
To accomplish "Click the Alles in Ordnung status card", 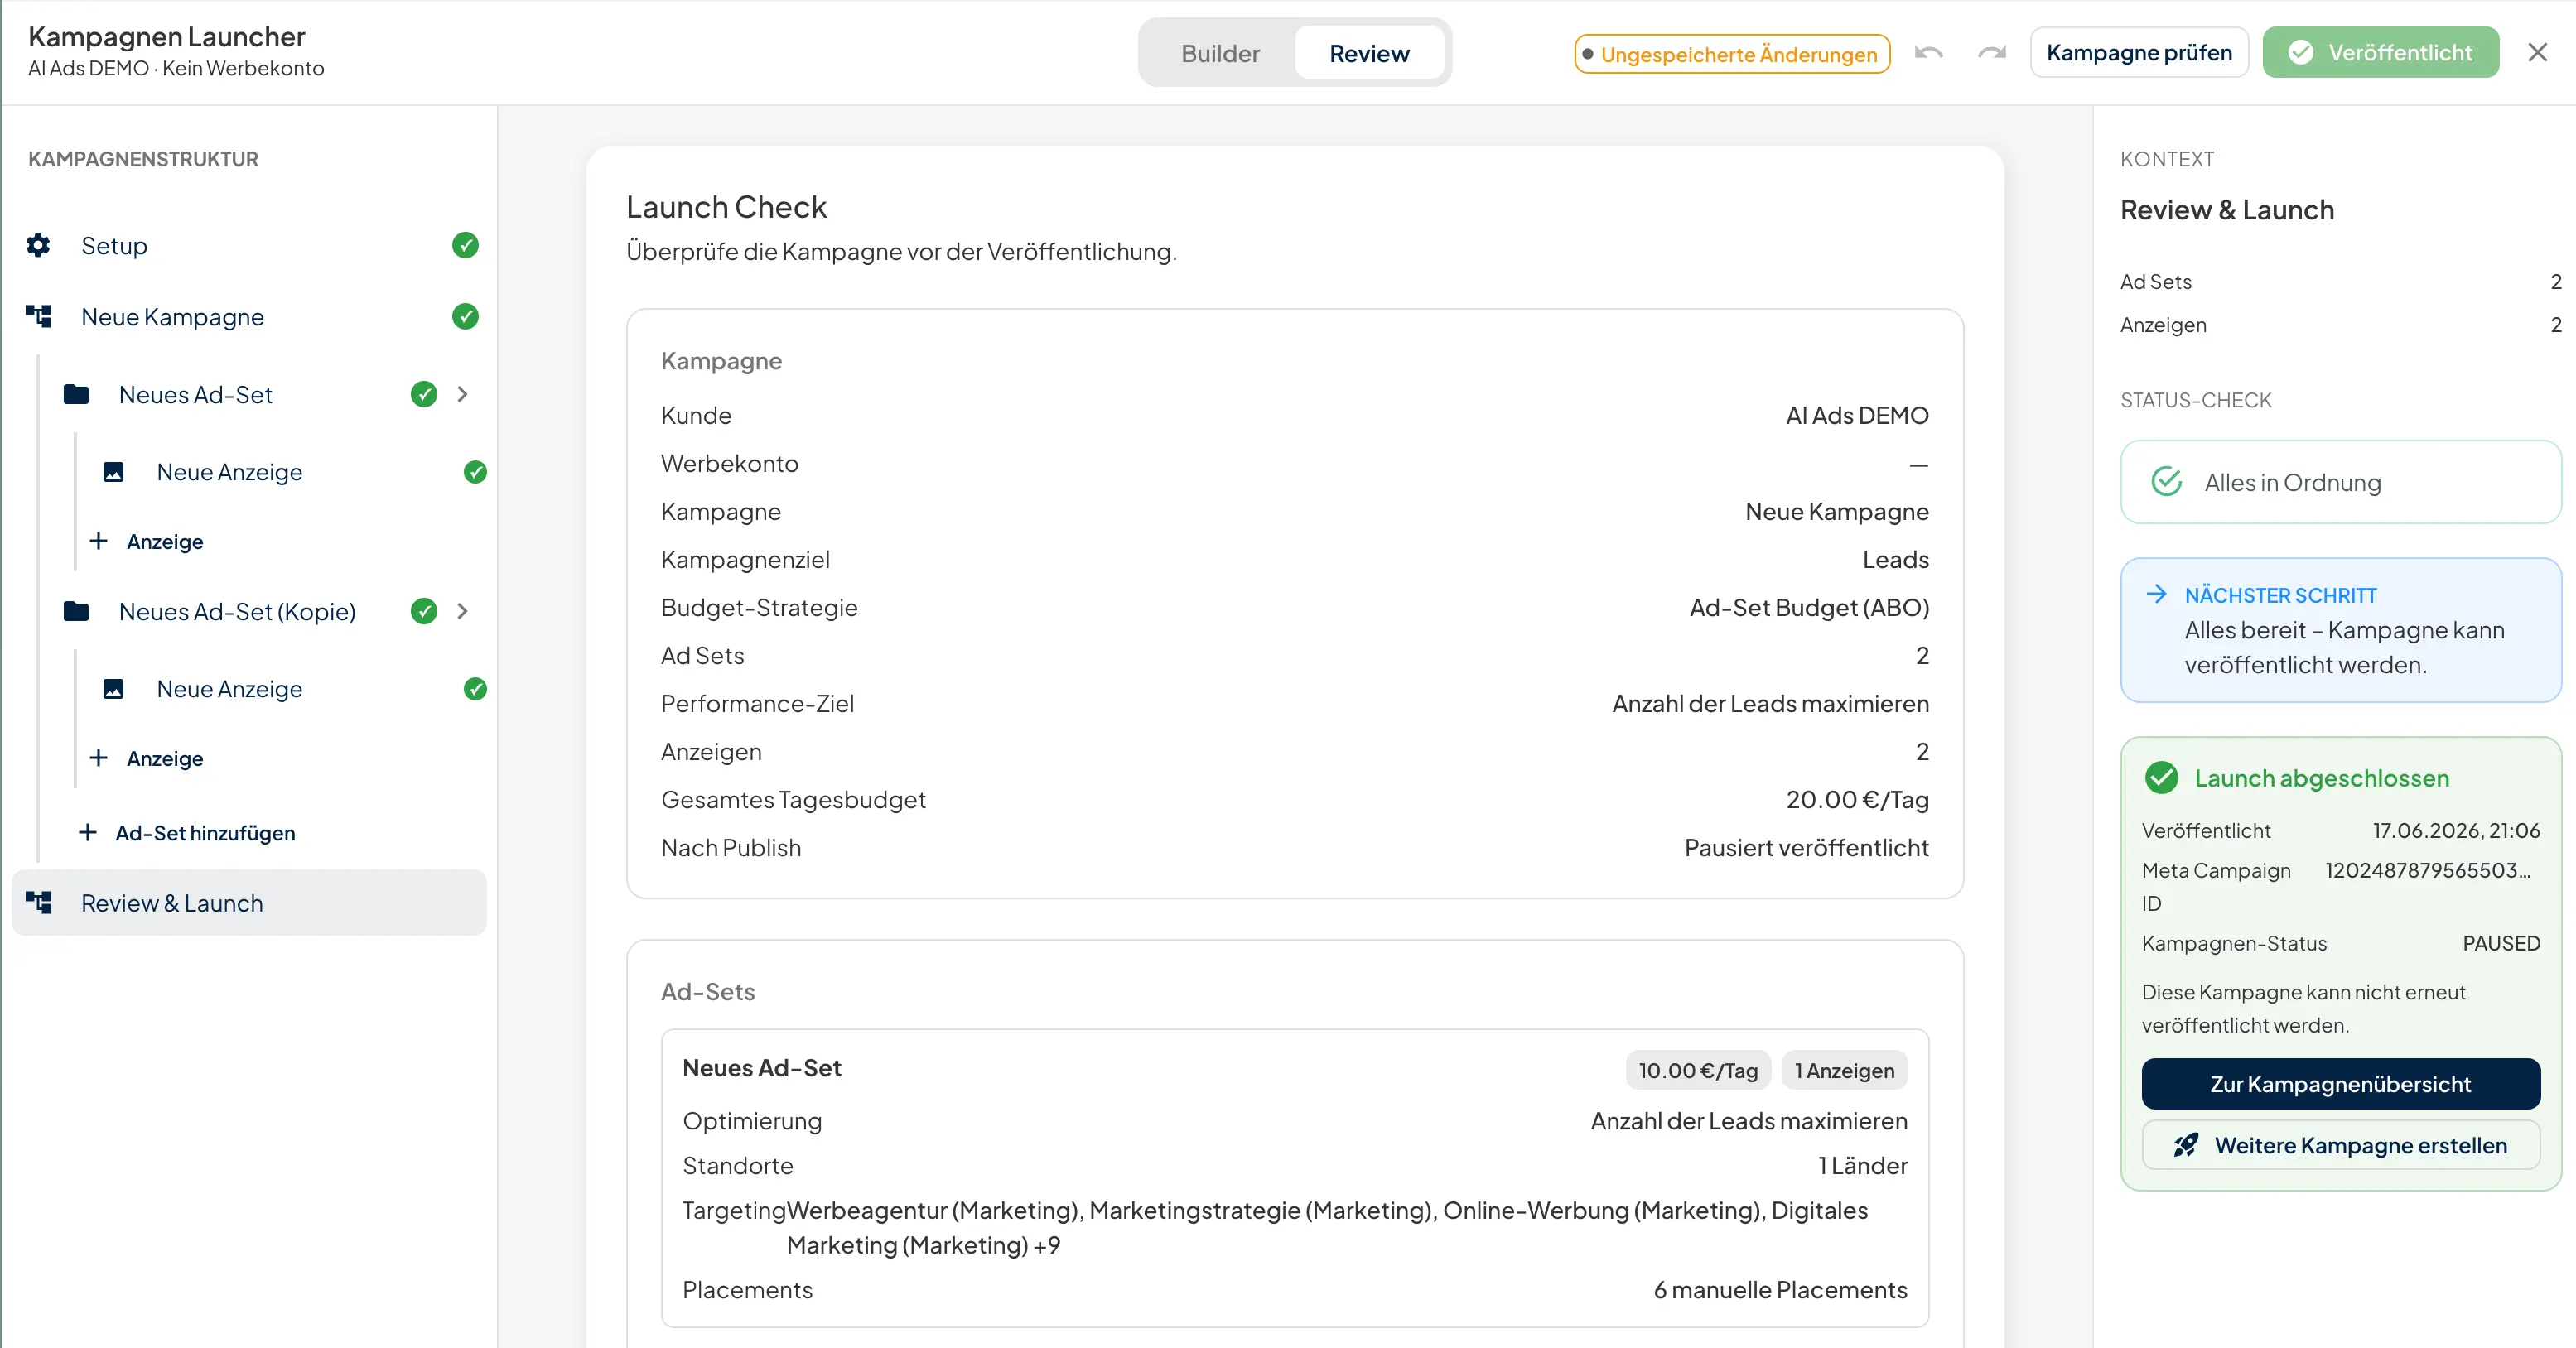I will point(2340,482).
